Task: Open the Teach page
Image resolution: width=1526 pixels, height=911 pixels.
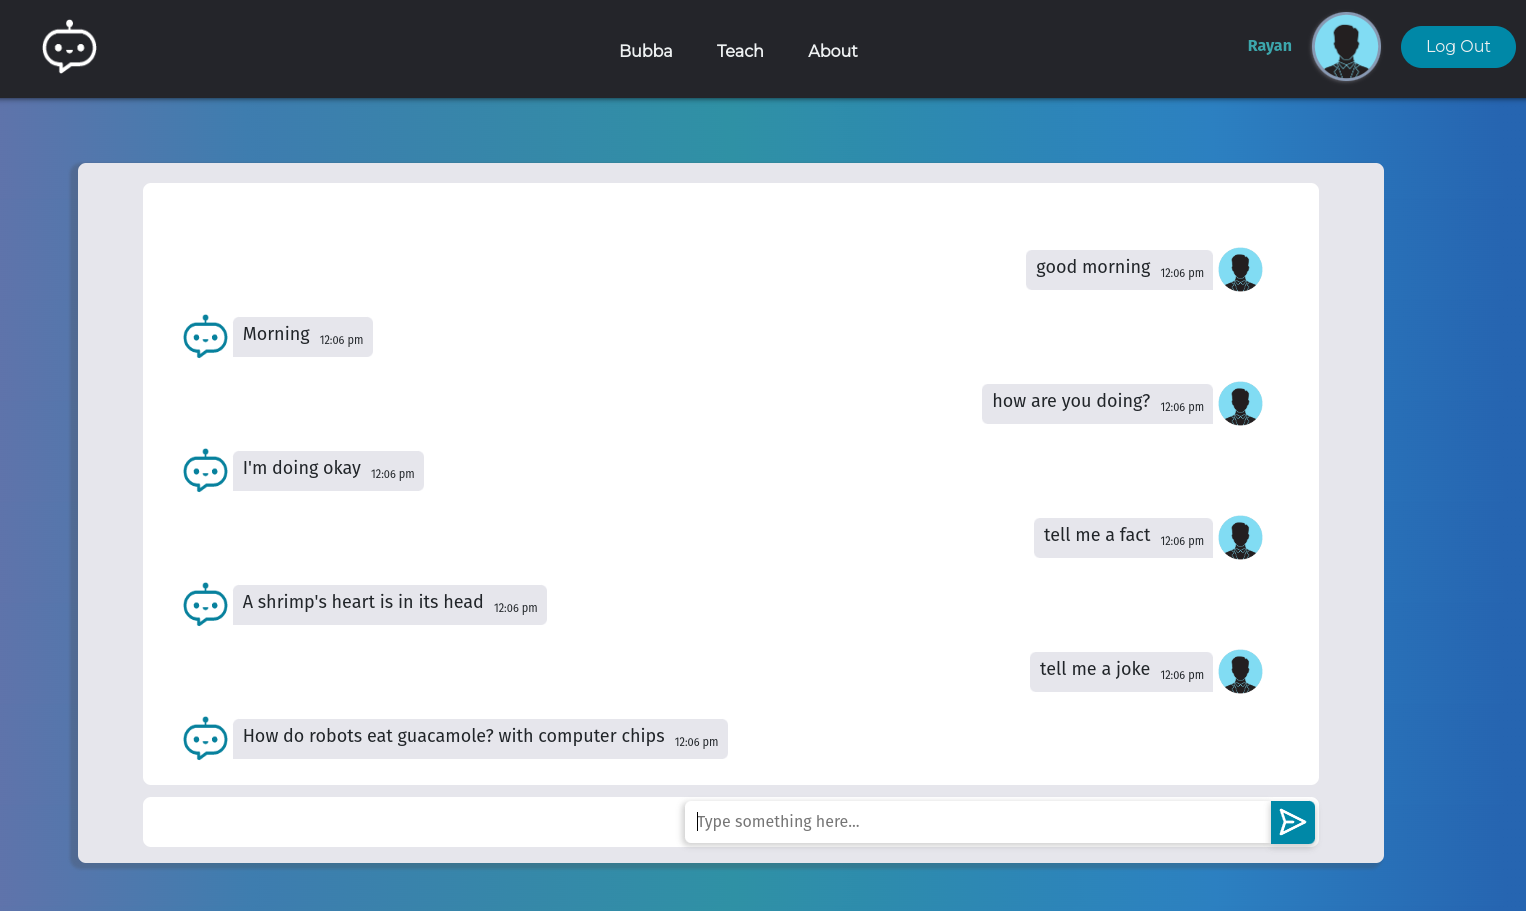Action: tap(739, 51)
